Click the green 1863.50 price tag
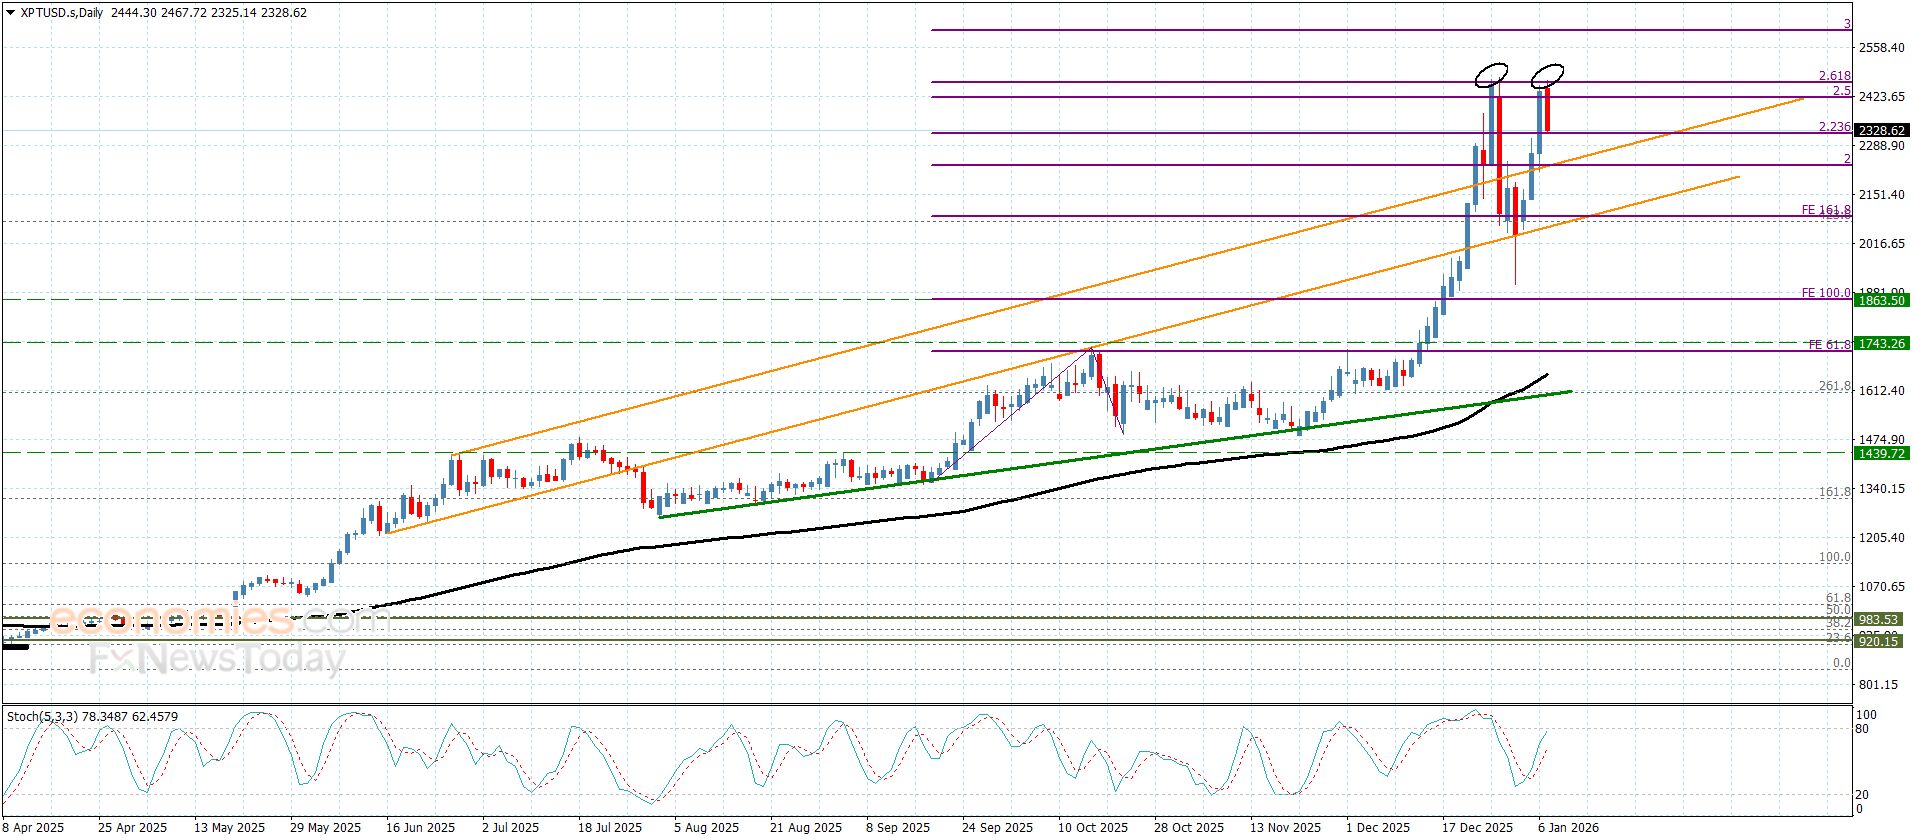1916x840 pixels. pyautogui.click(x=1881, y=300)
